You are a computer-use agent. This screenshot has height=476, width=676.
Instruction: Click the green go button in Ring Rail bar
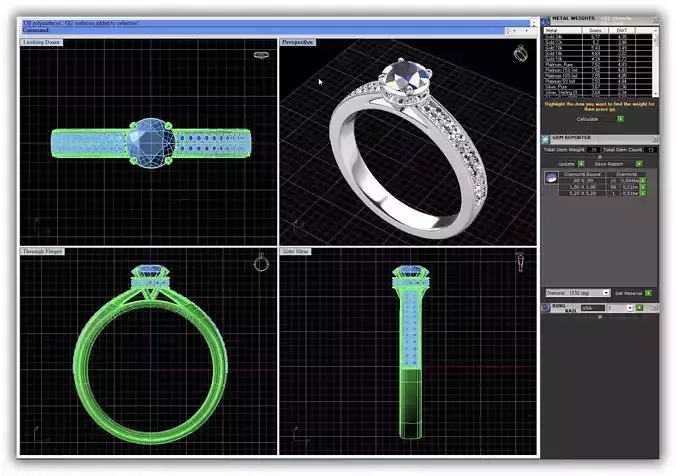(639, 308)
